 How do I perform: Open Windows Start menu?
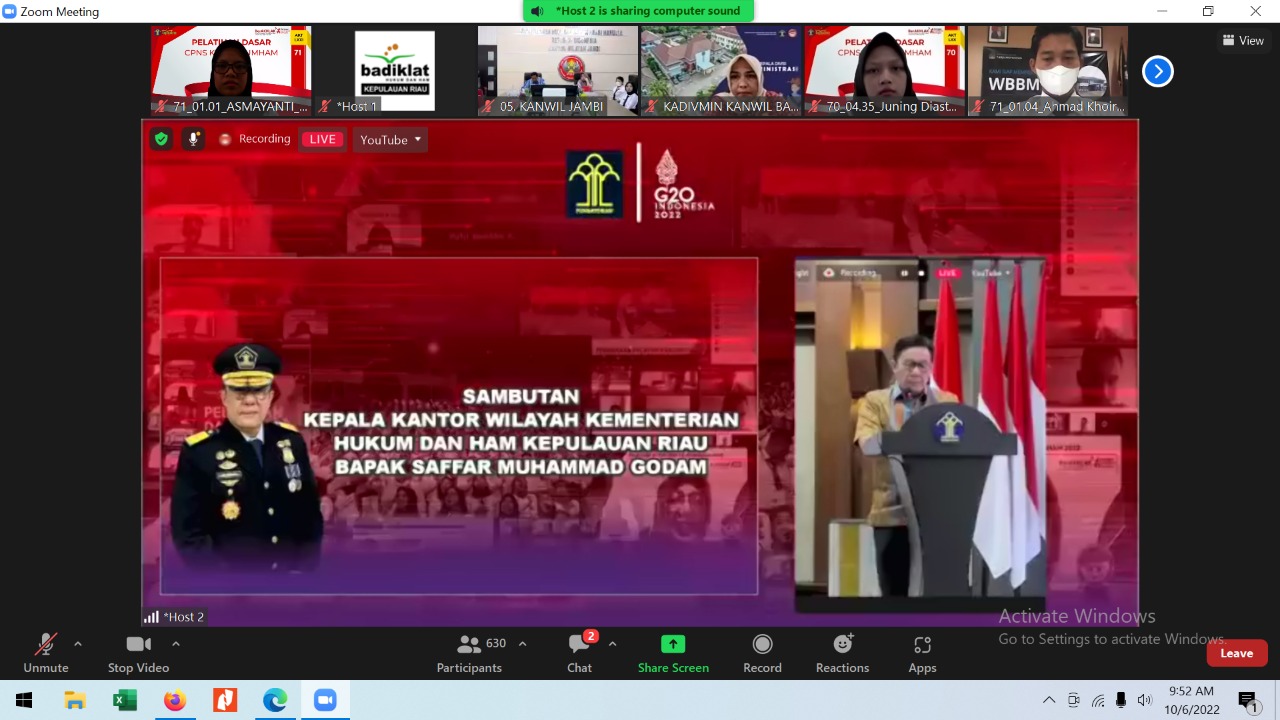(x=24, y=700)
